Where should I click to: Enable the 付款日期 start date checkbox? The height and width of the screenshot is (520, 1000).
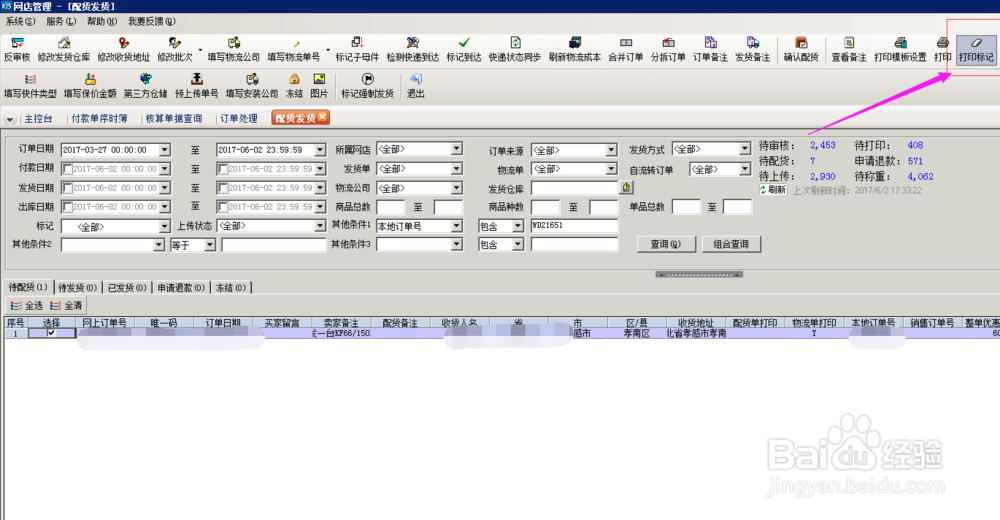click(67, 169)
